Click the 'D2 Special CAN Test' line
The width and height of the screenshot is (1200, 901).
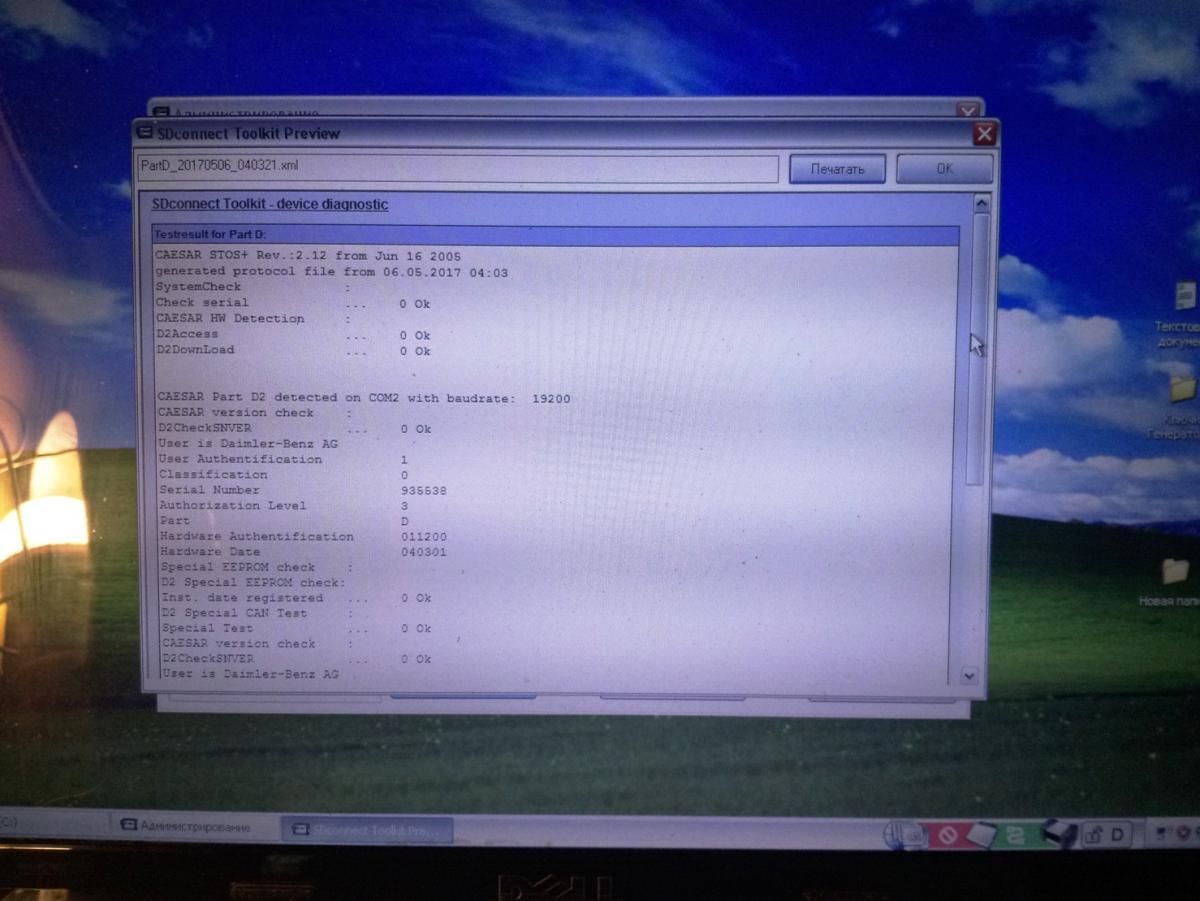258,613
